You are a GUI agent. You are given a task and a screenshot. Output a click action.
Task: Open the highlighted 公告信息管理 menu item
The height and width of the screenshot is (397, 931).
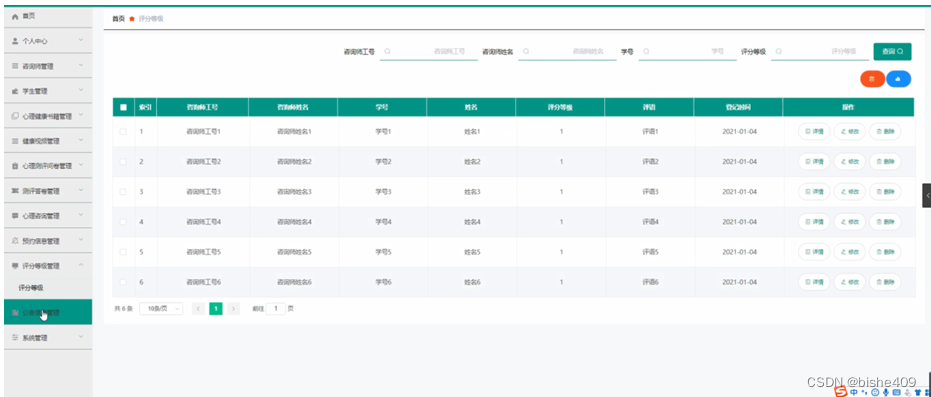[48, 312]
